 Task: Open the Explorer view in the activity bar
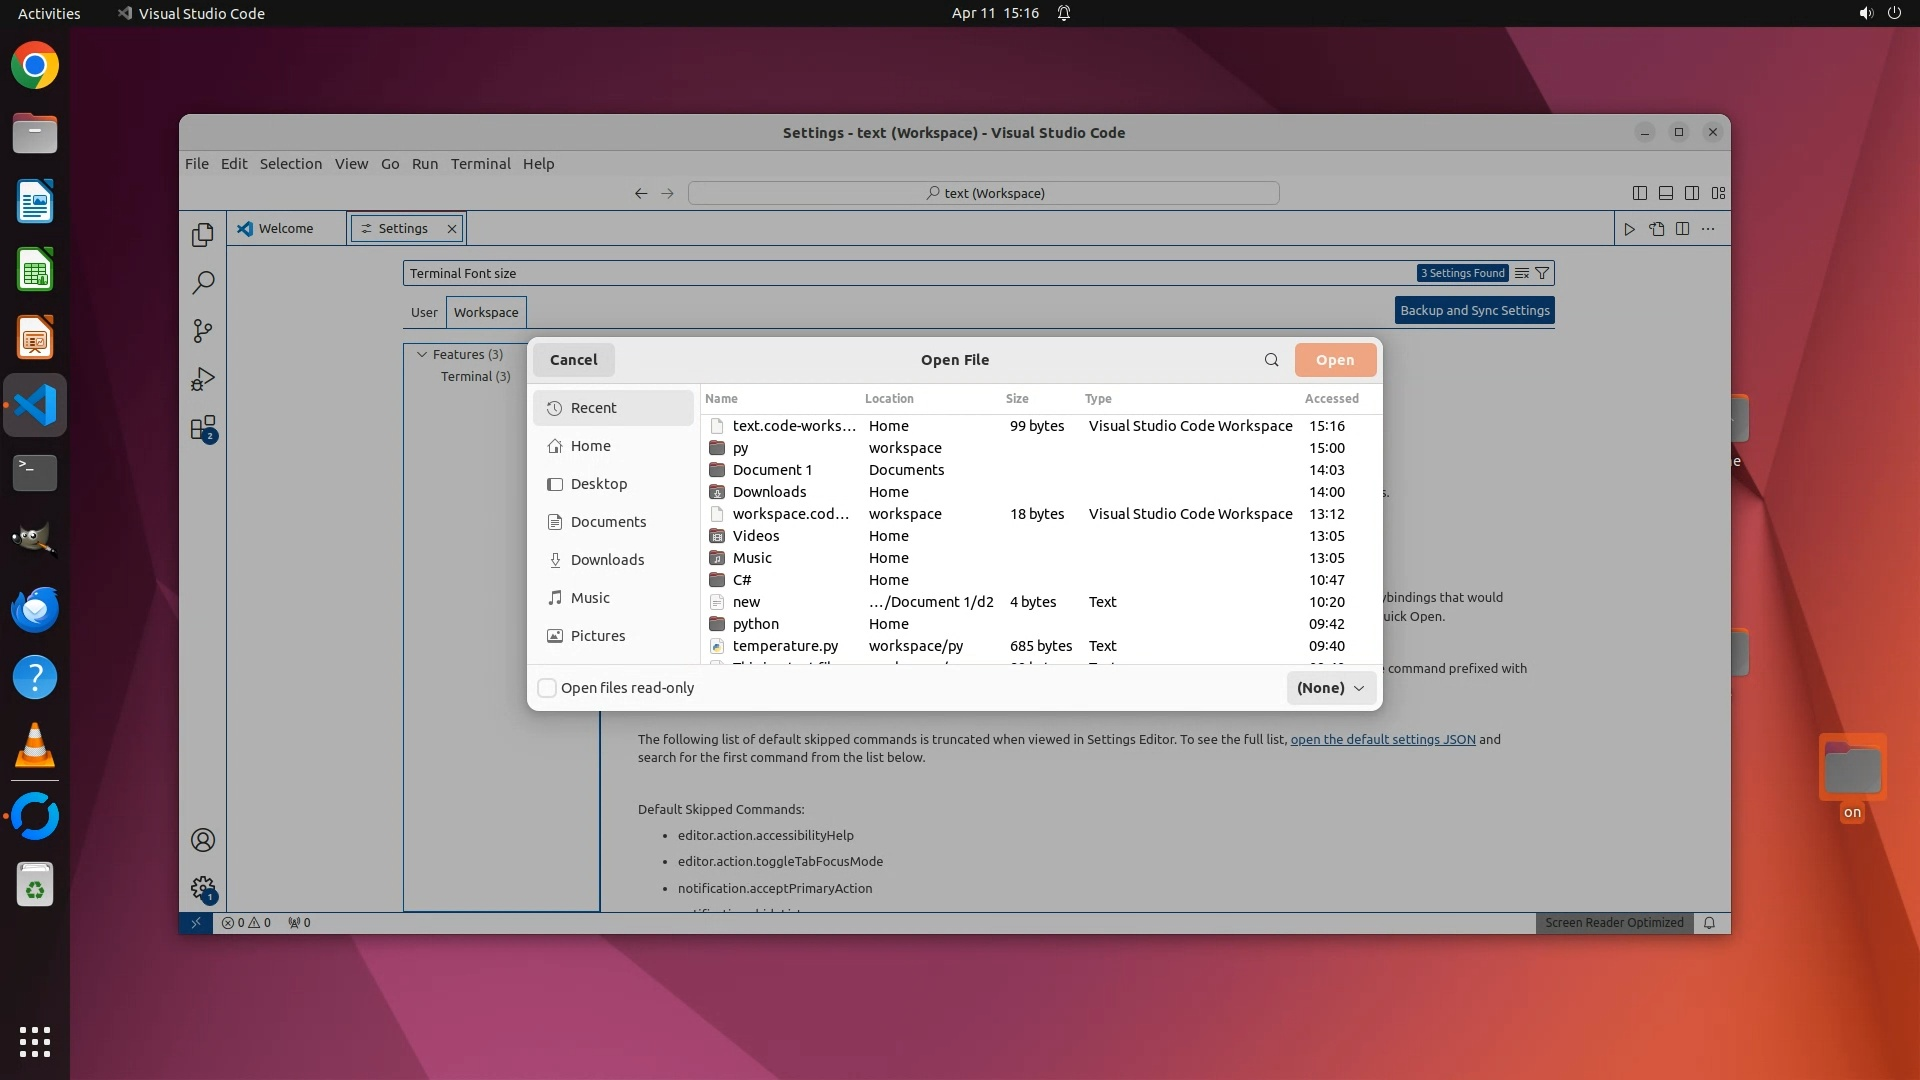coord(203,234)
